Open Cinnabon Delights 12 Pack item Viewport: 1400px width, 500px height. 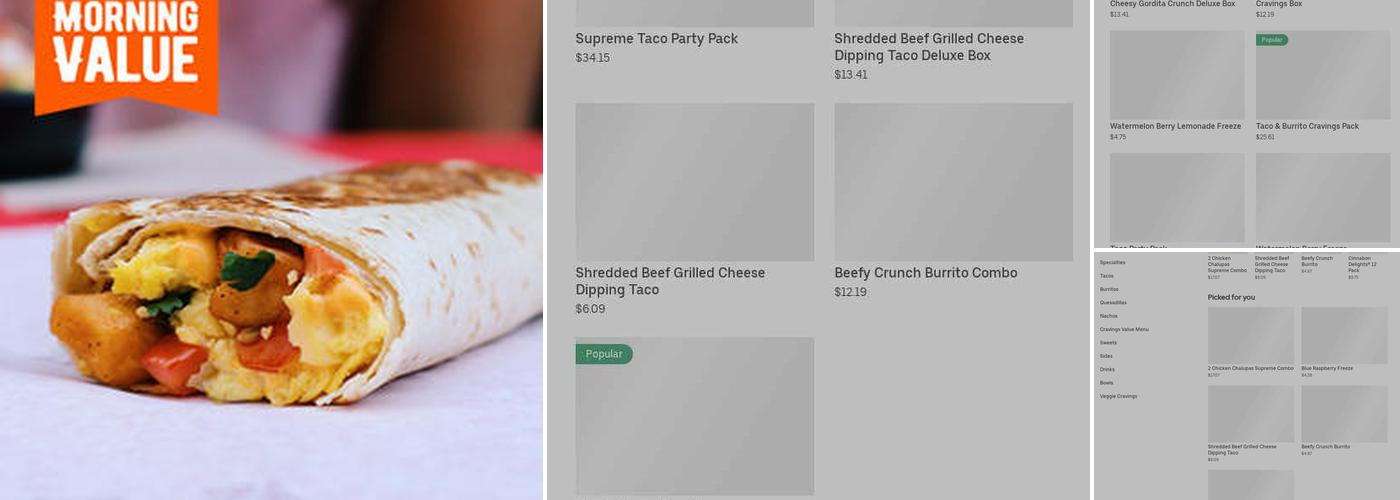1365,265
